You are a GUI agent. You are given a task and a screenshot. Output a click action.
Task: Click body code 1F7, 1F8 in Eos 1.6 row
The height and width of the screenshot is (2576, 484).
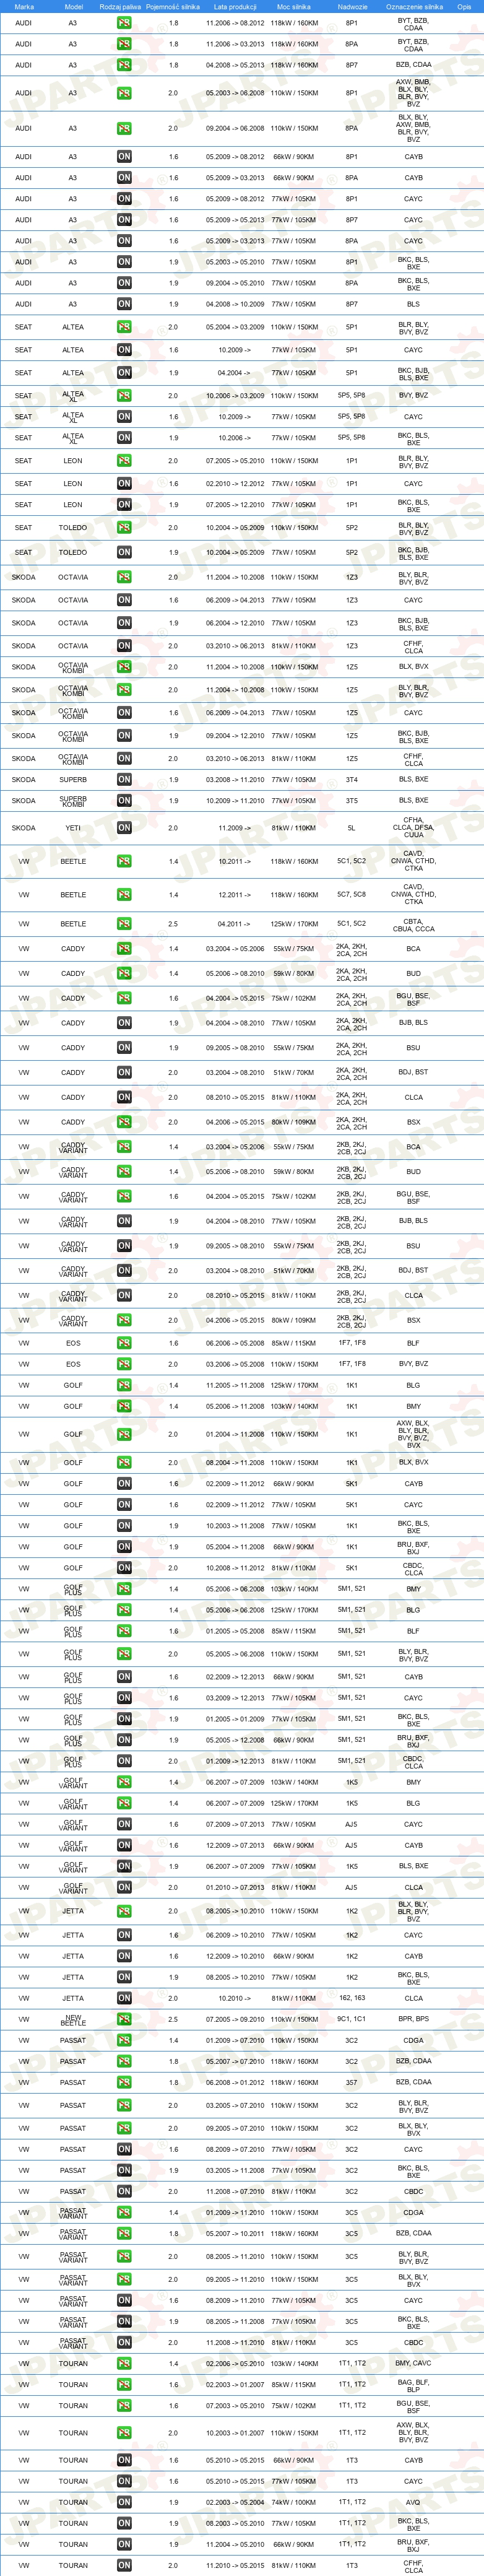(x=351, y=1343)
